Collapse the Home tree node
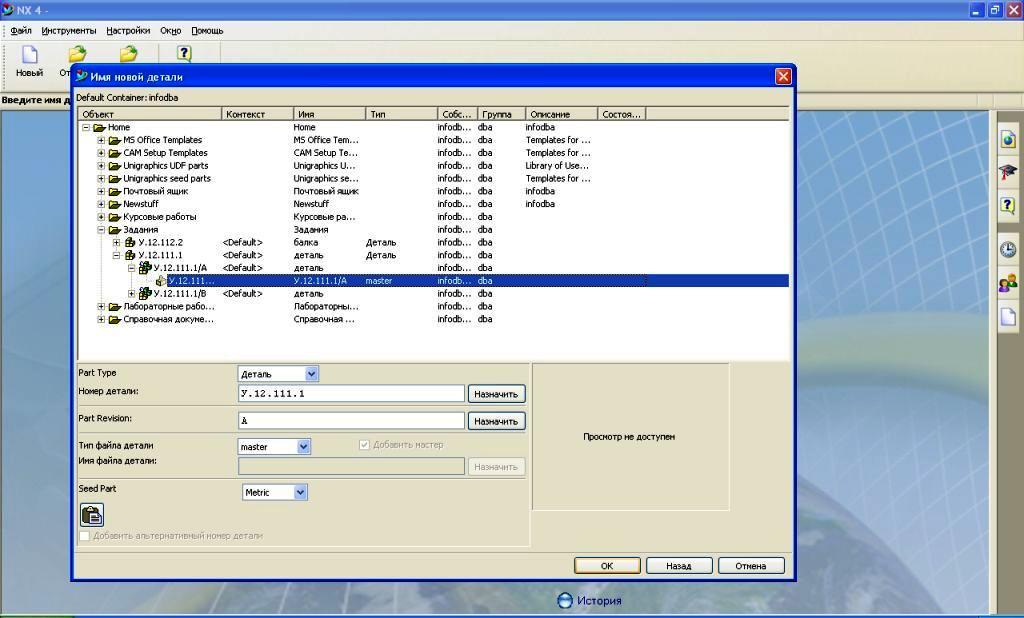 coord(86,127)
